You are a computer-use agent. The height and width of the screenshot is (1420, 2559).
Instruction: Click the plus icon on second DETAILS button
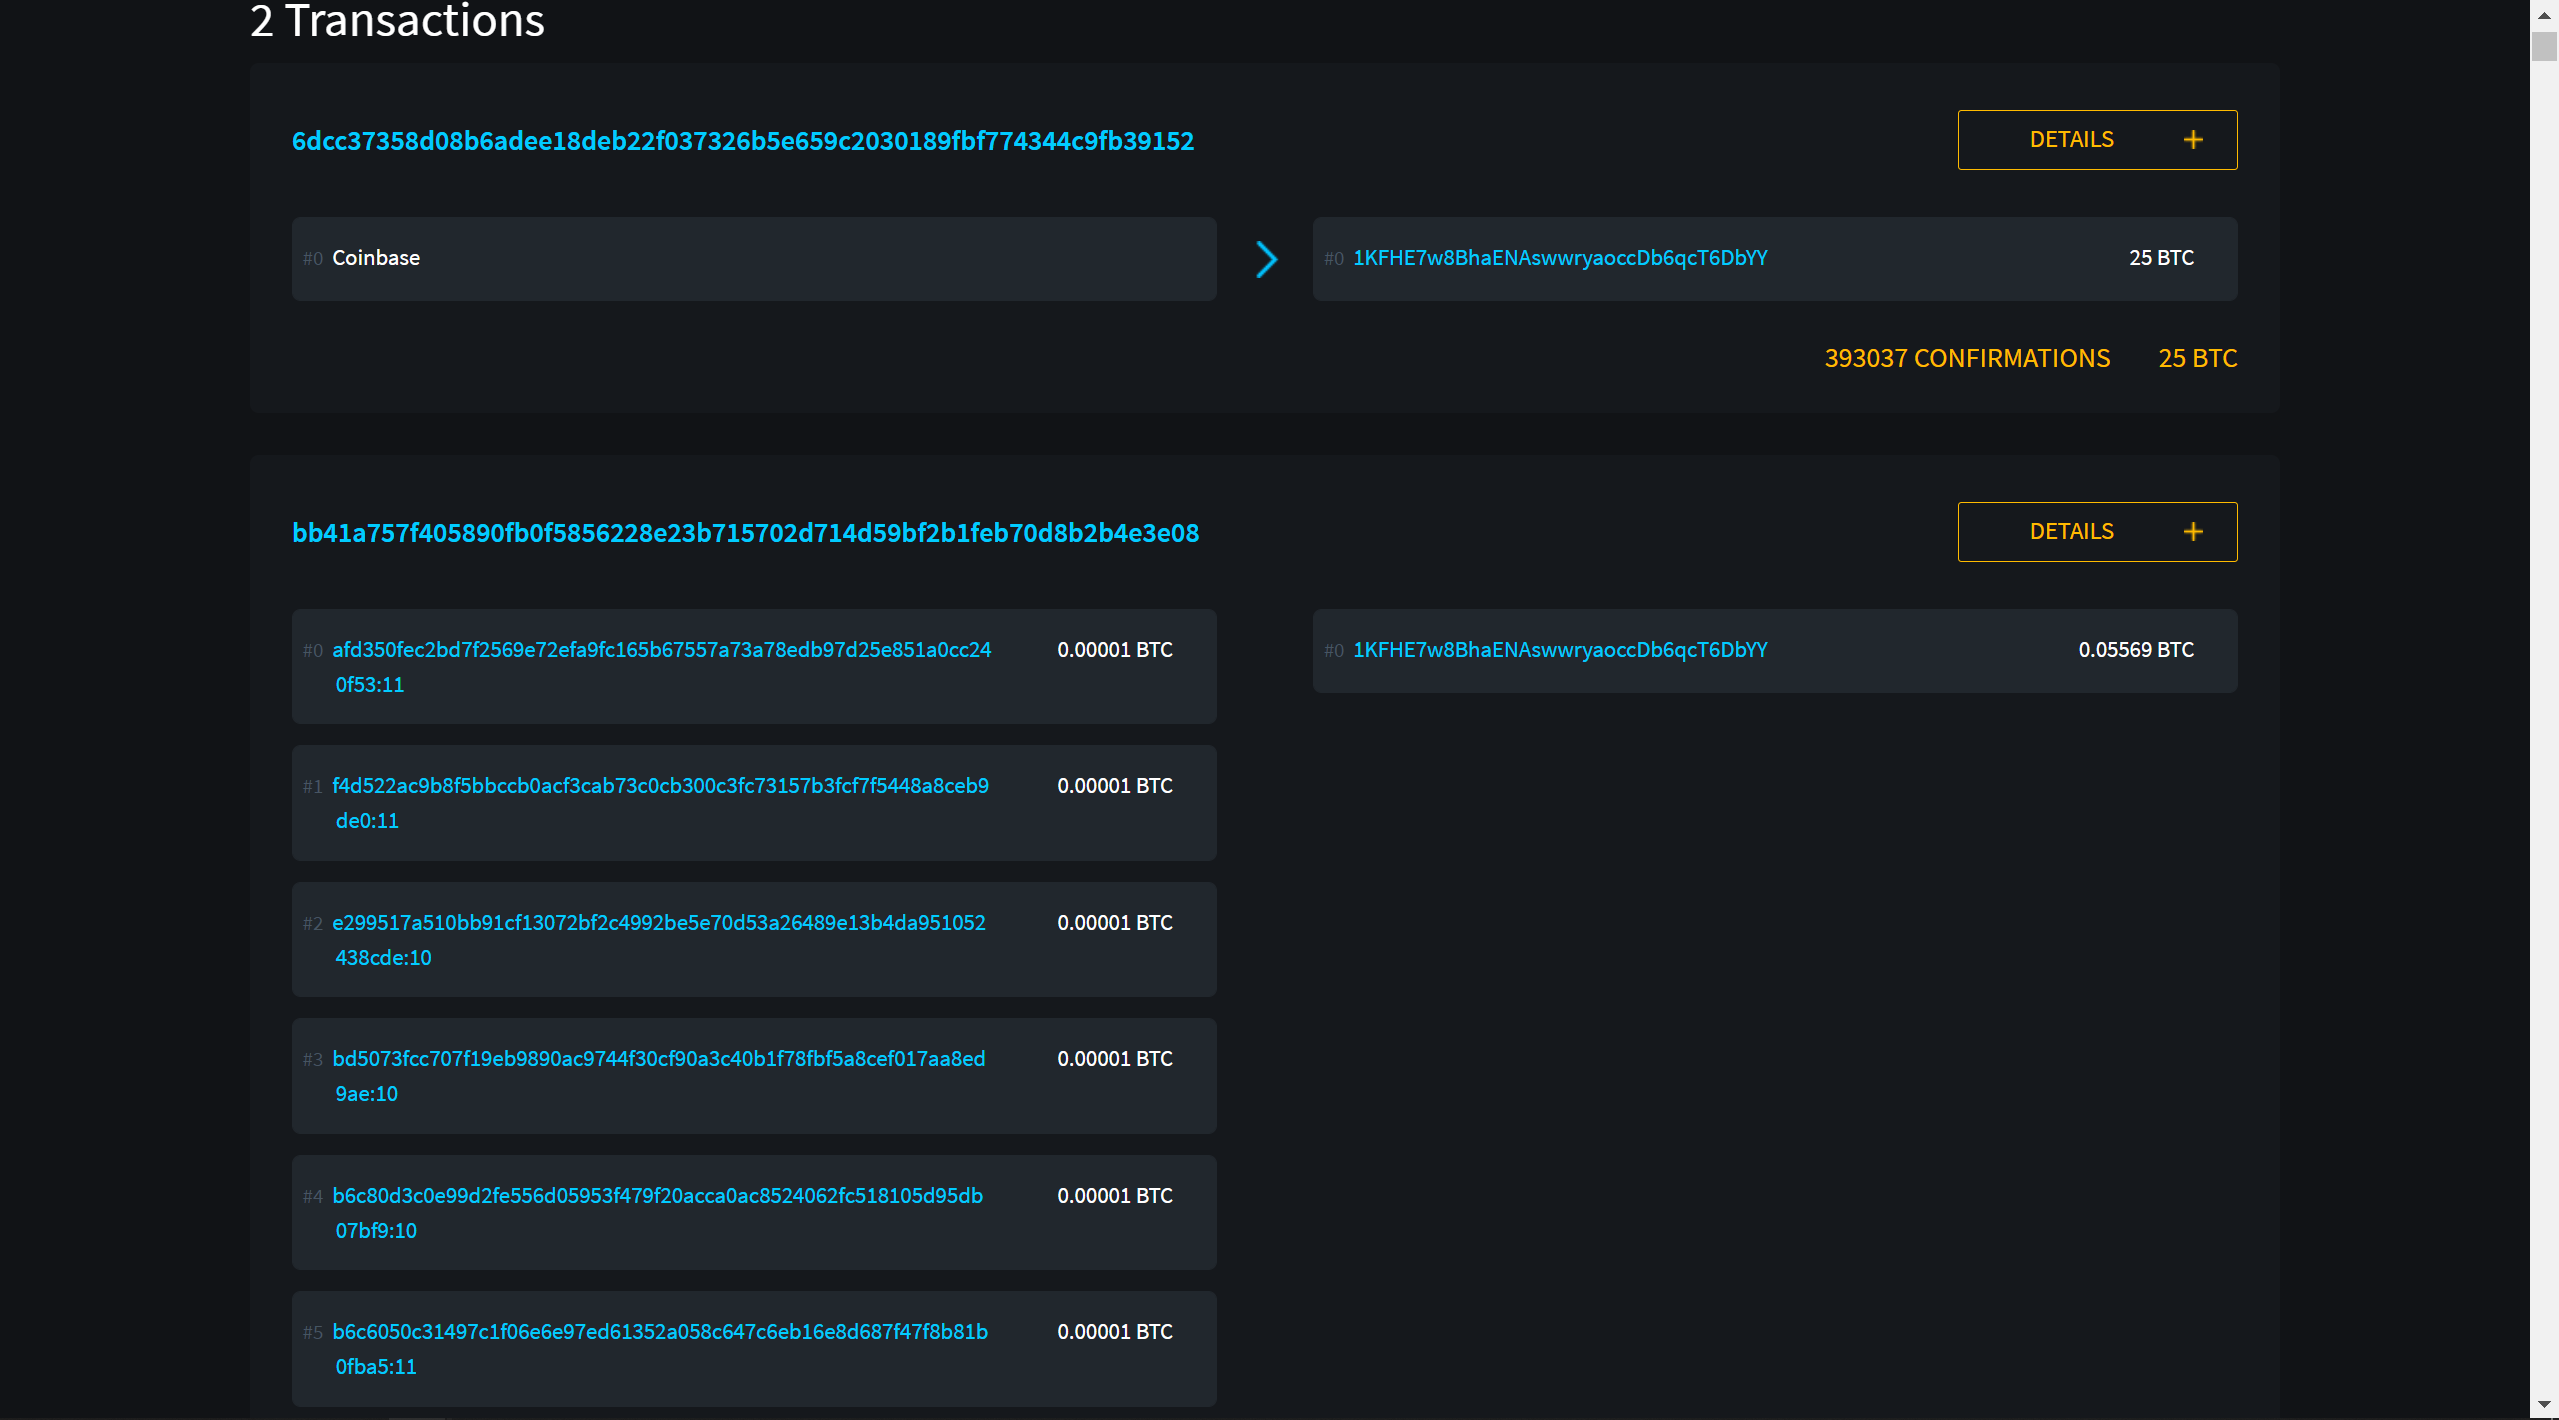click(x=2192, y=532)
